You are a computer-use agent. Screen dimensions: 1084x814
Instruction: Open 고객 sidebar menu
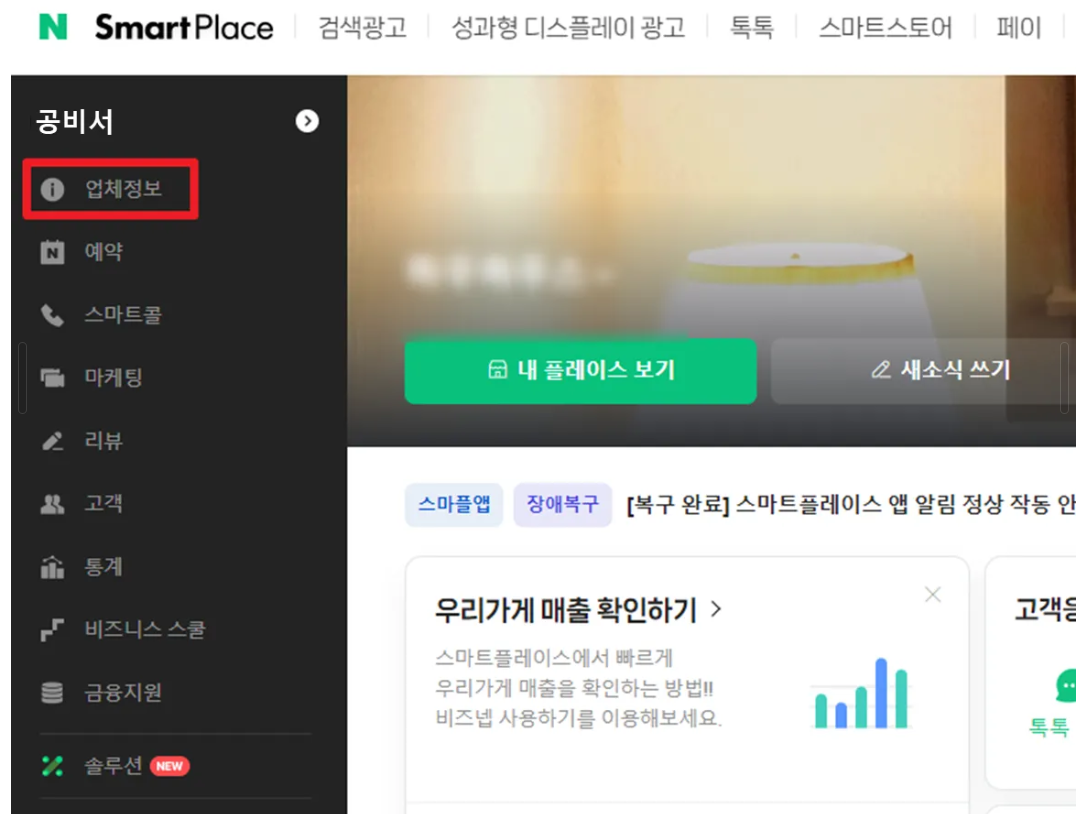104,503
